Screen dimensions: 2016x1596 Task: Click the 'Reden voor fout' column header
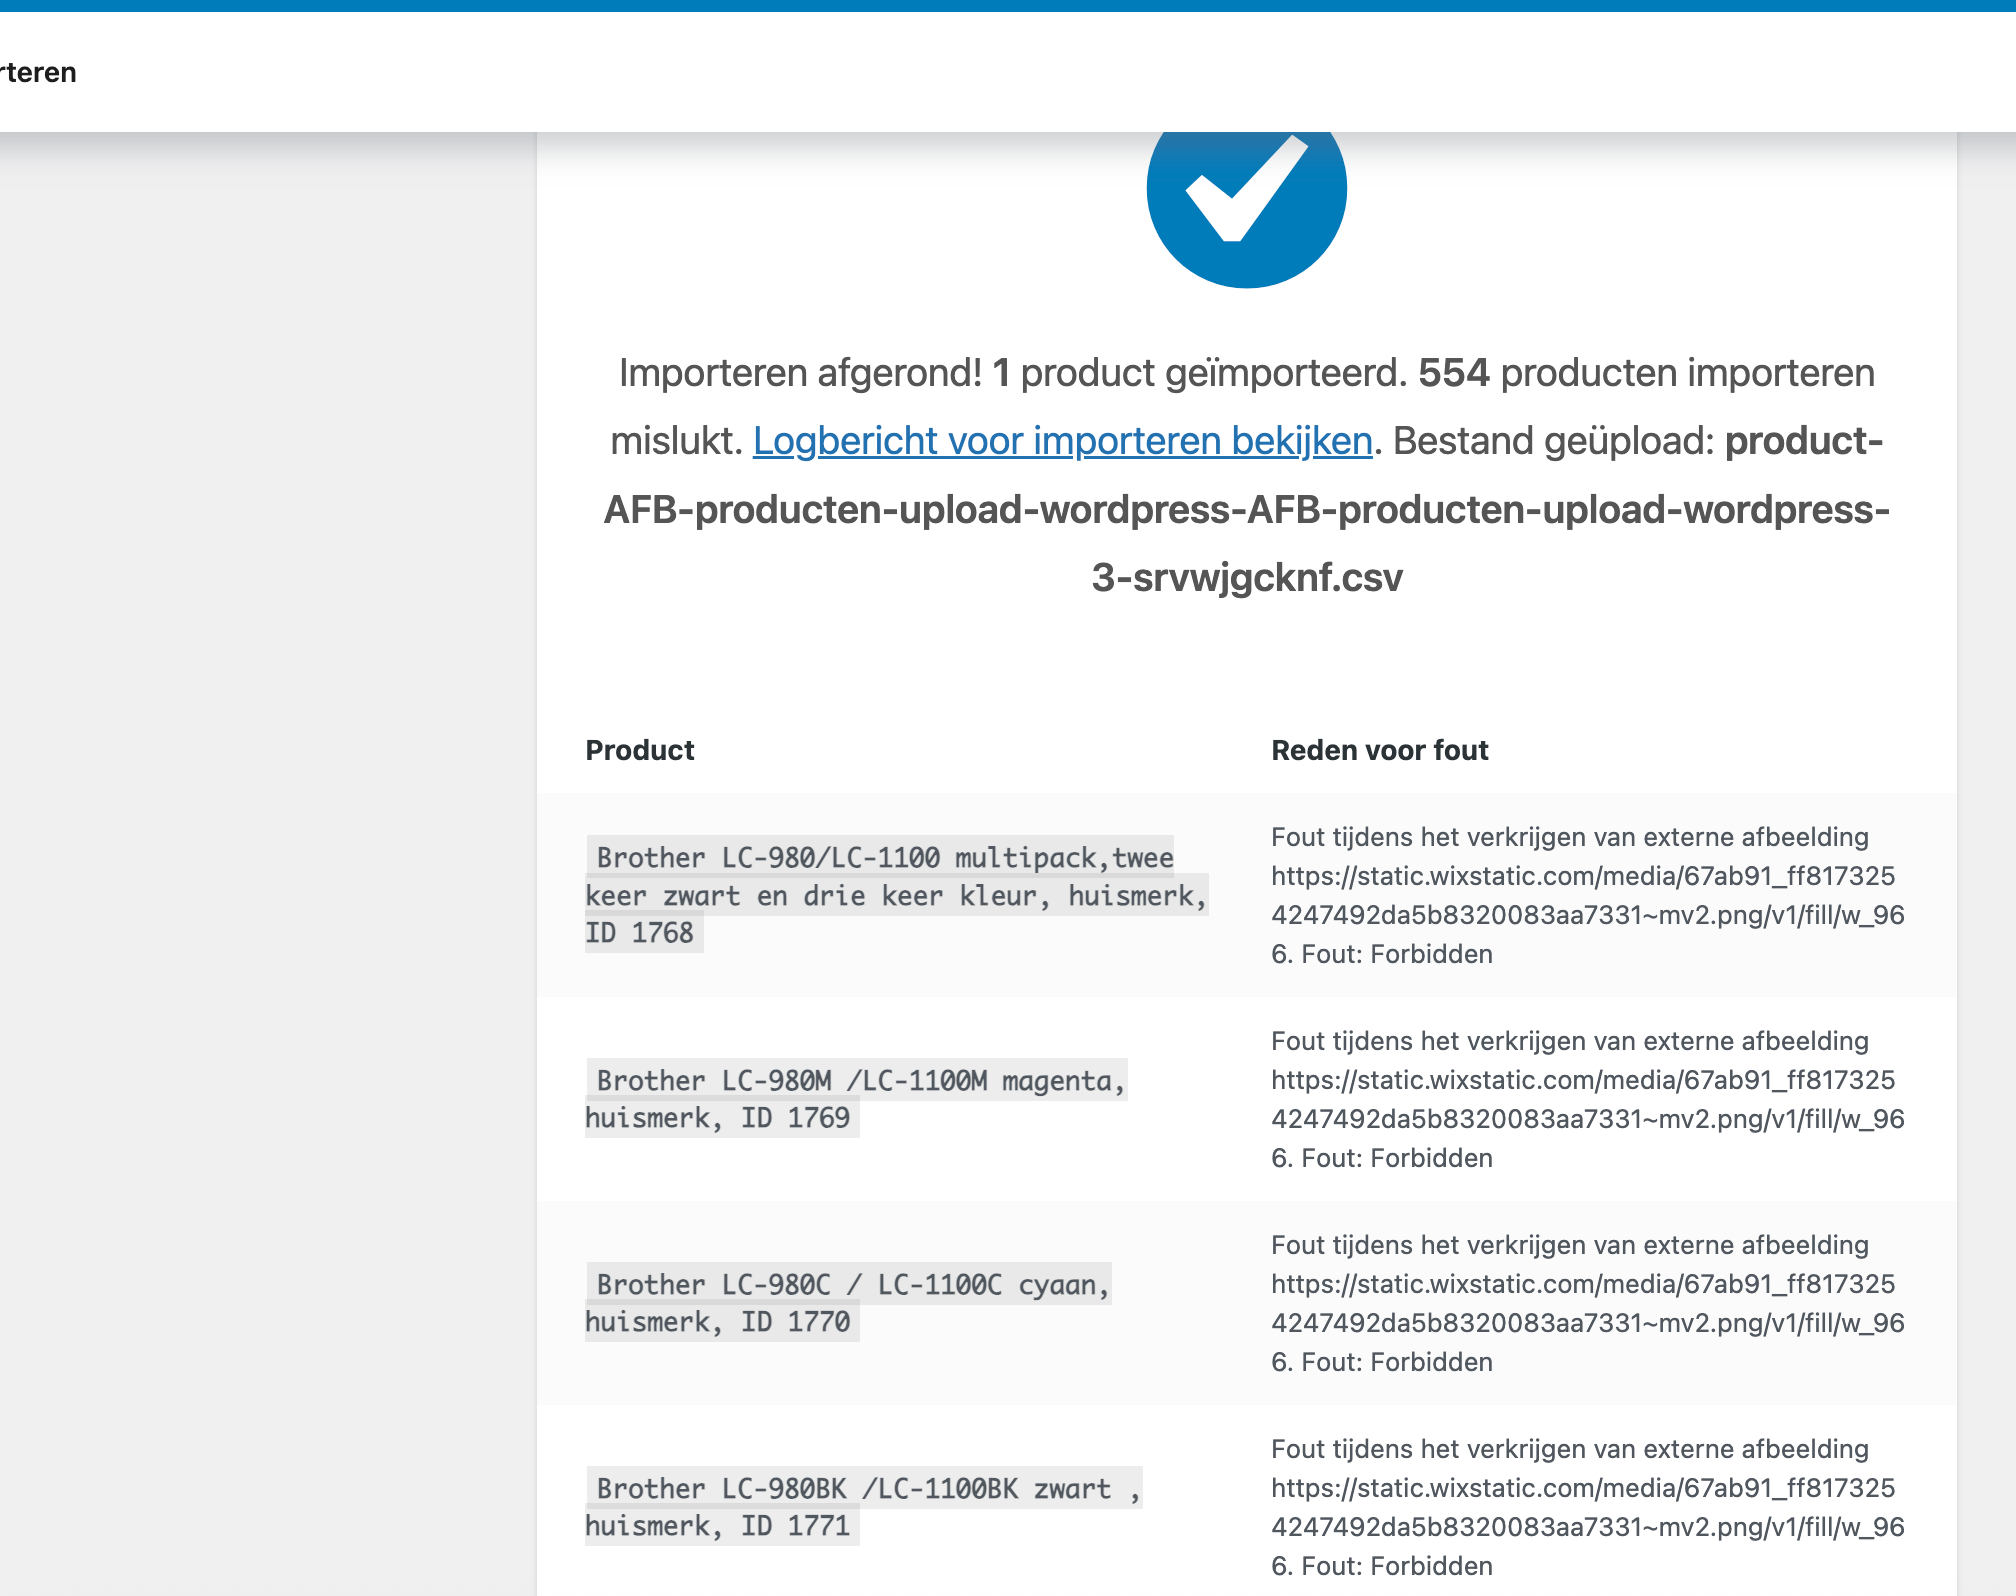1379,750
